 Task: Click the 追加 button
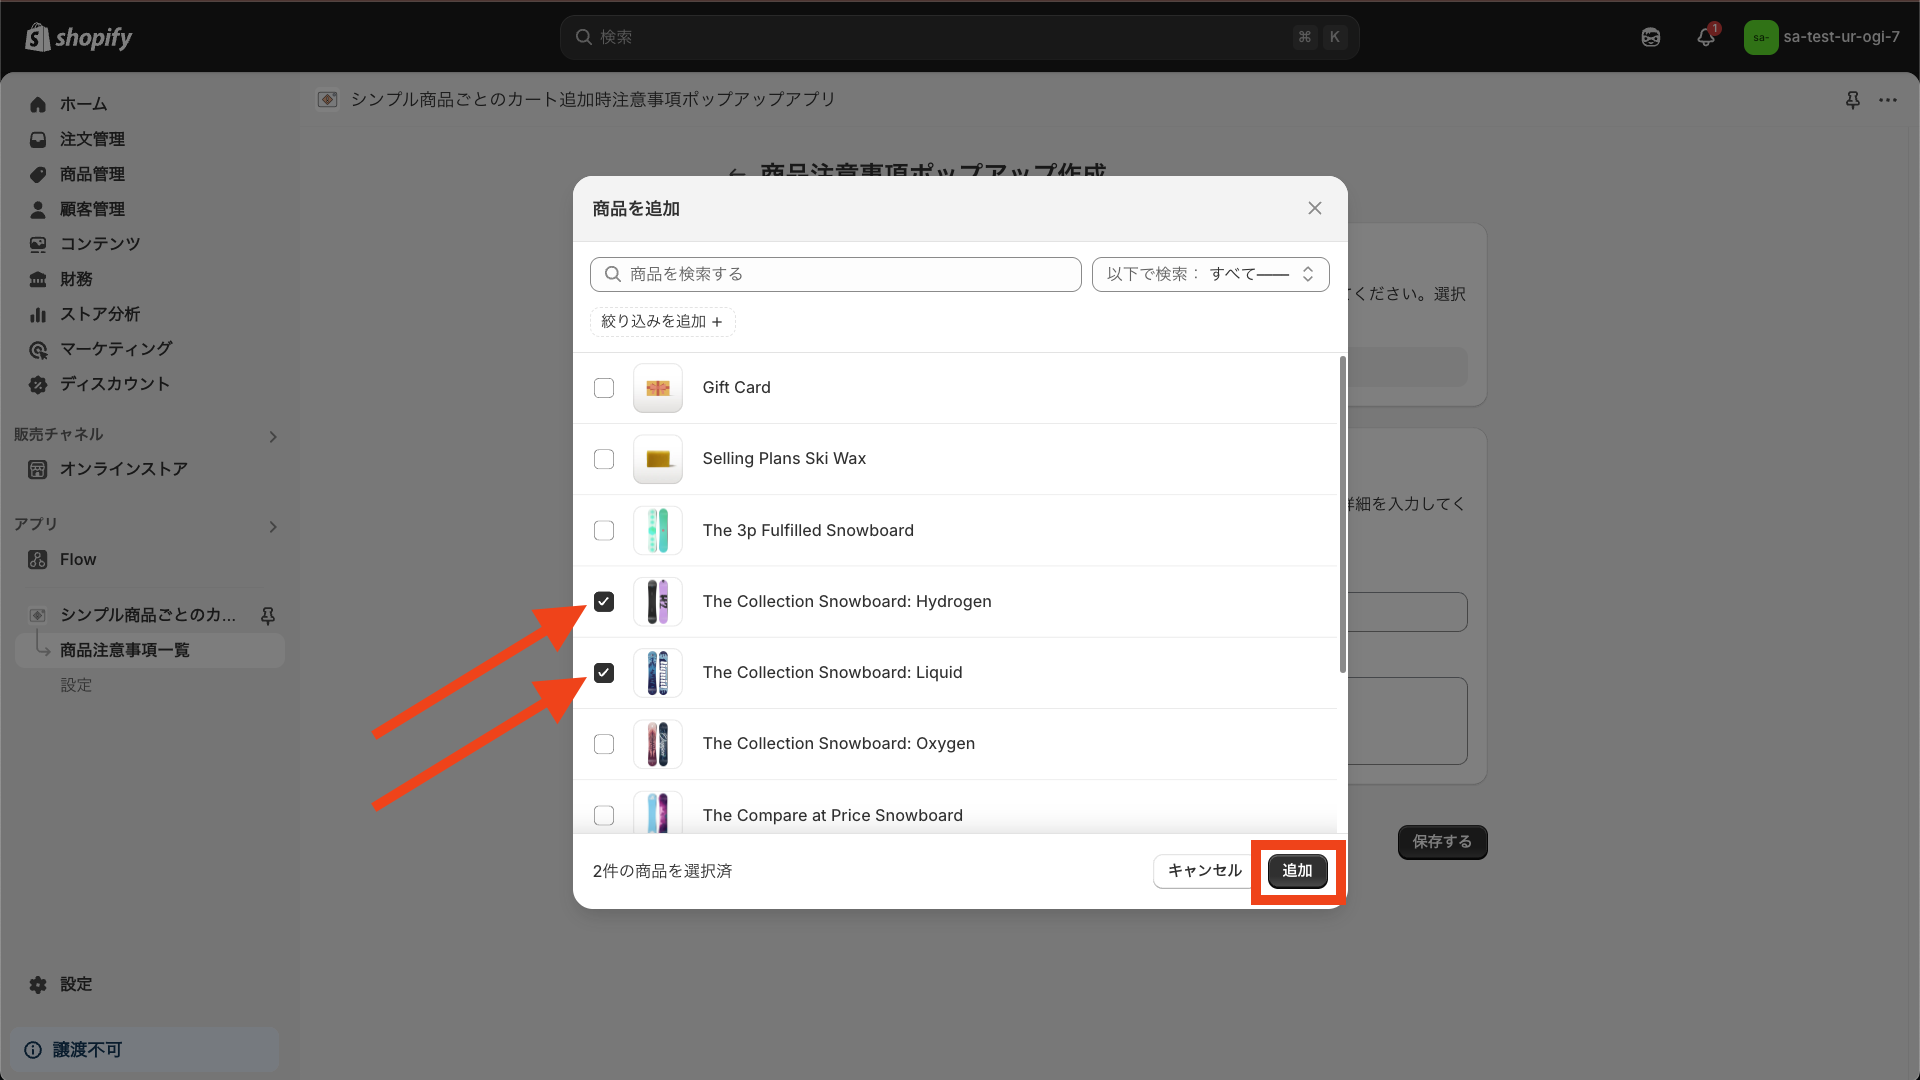point(1297,871)
